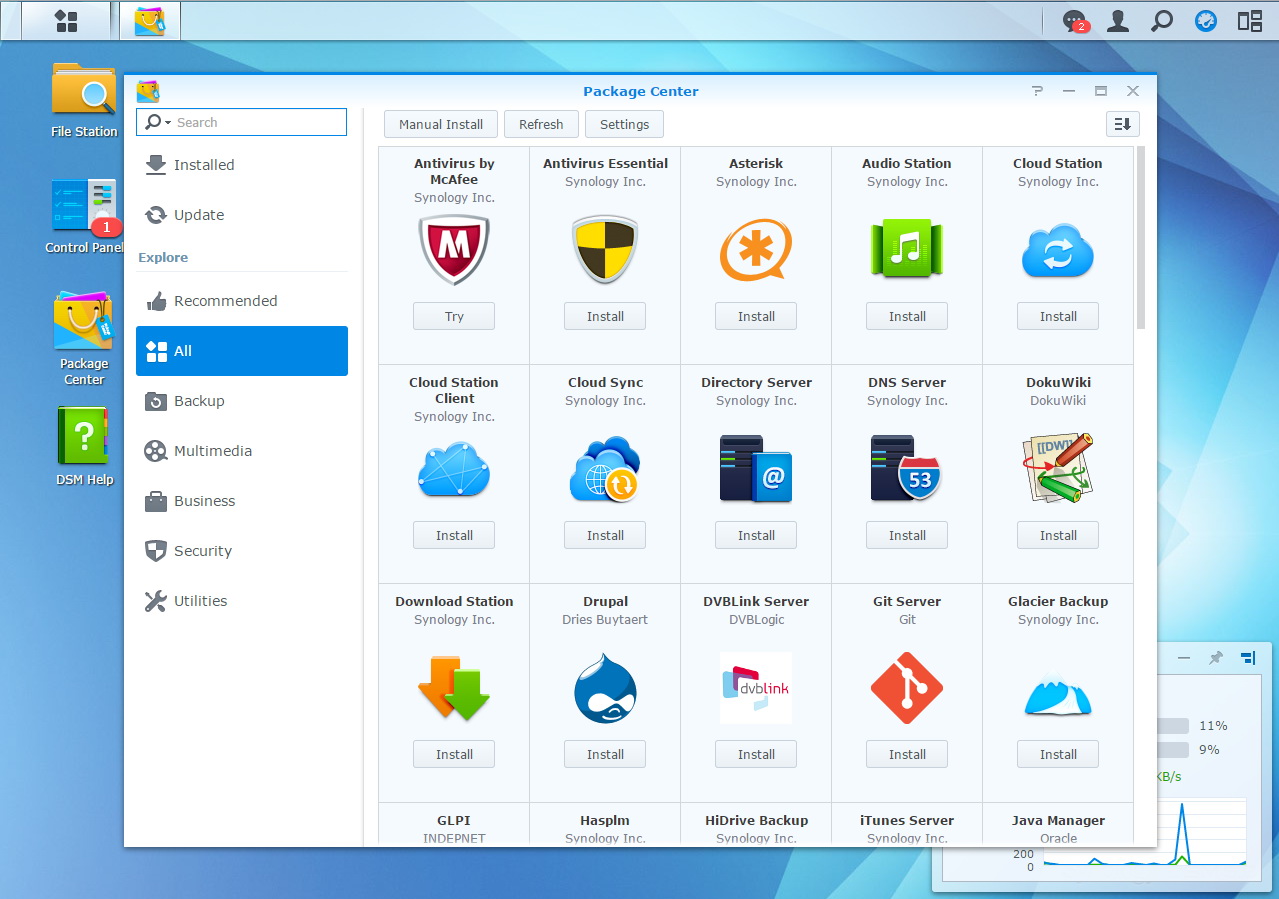This screenshot has height=899, width=1279.
Task: Open the Antivirus Essential shield icon
Action: (x=605, y=250)
